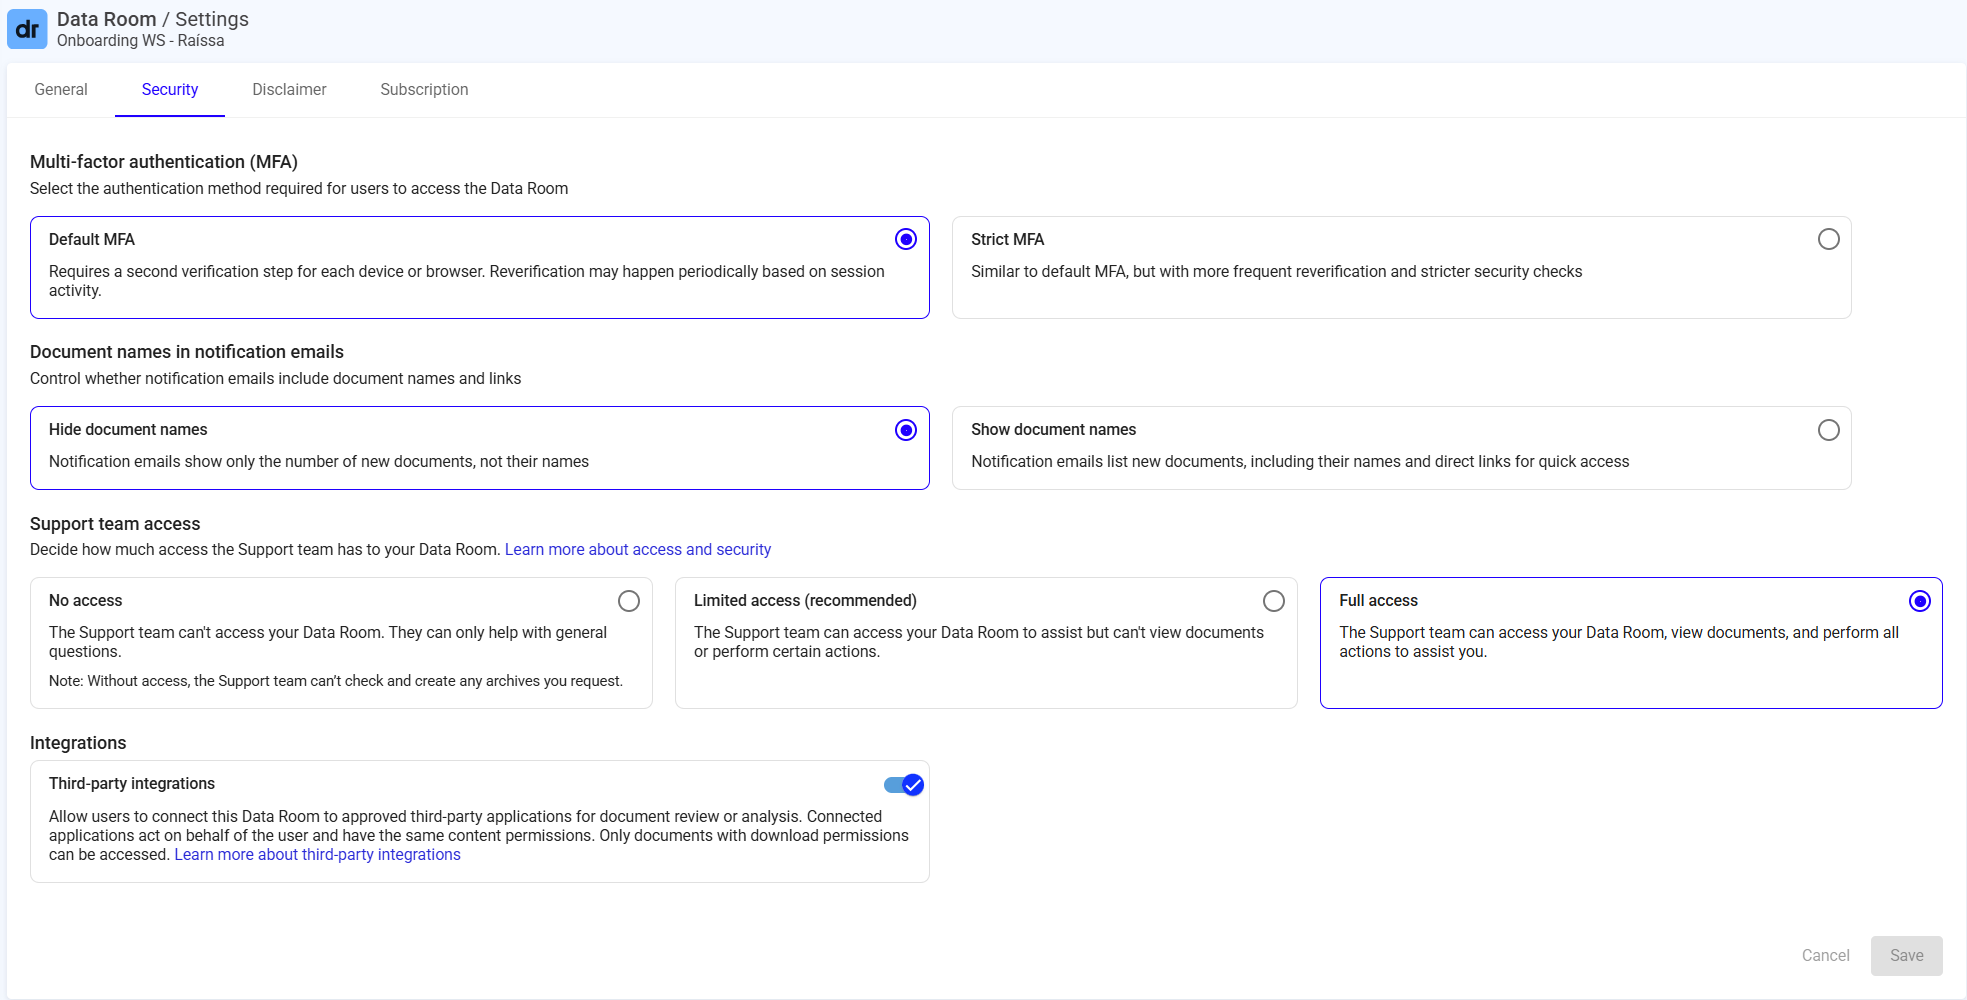This screenshot has width=1967, height=1000.
Task: Click the Strict MFA option card description
Action: point(1276,272)
